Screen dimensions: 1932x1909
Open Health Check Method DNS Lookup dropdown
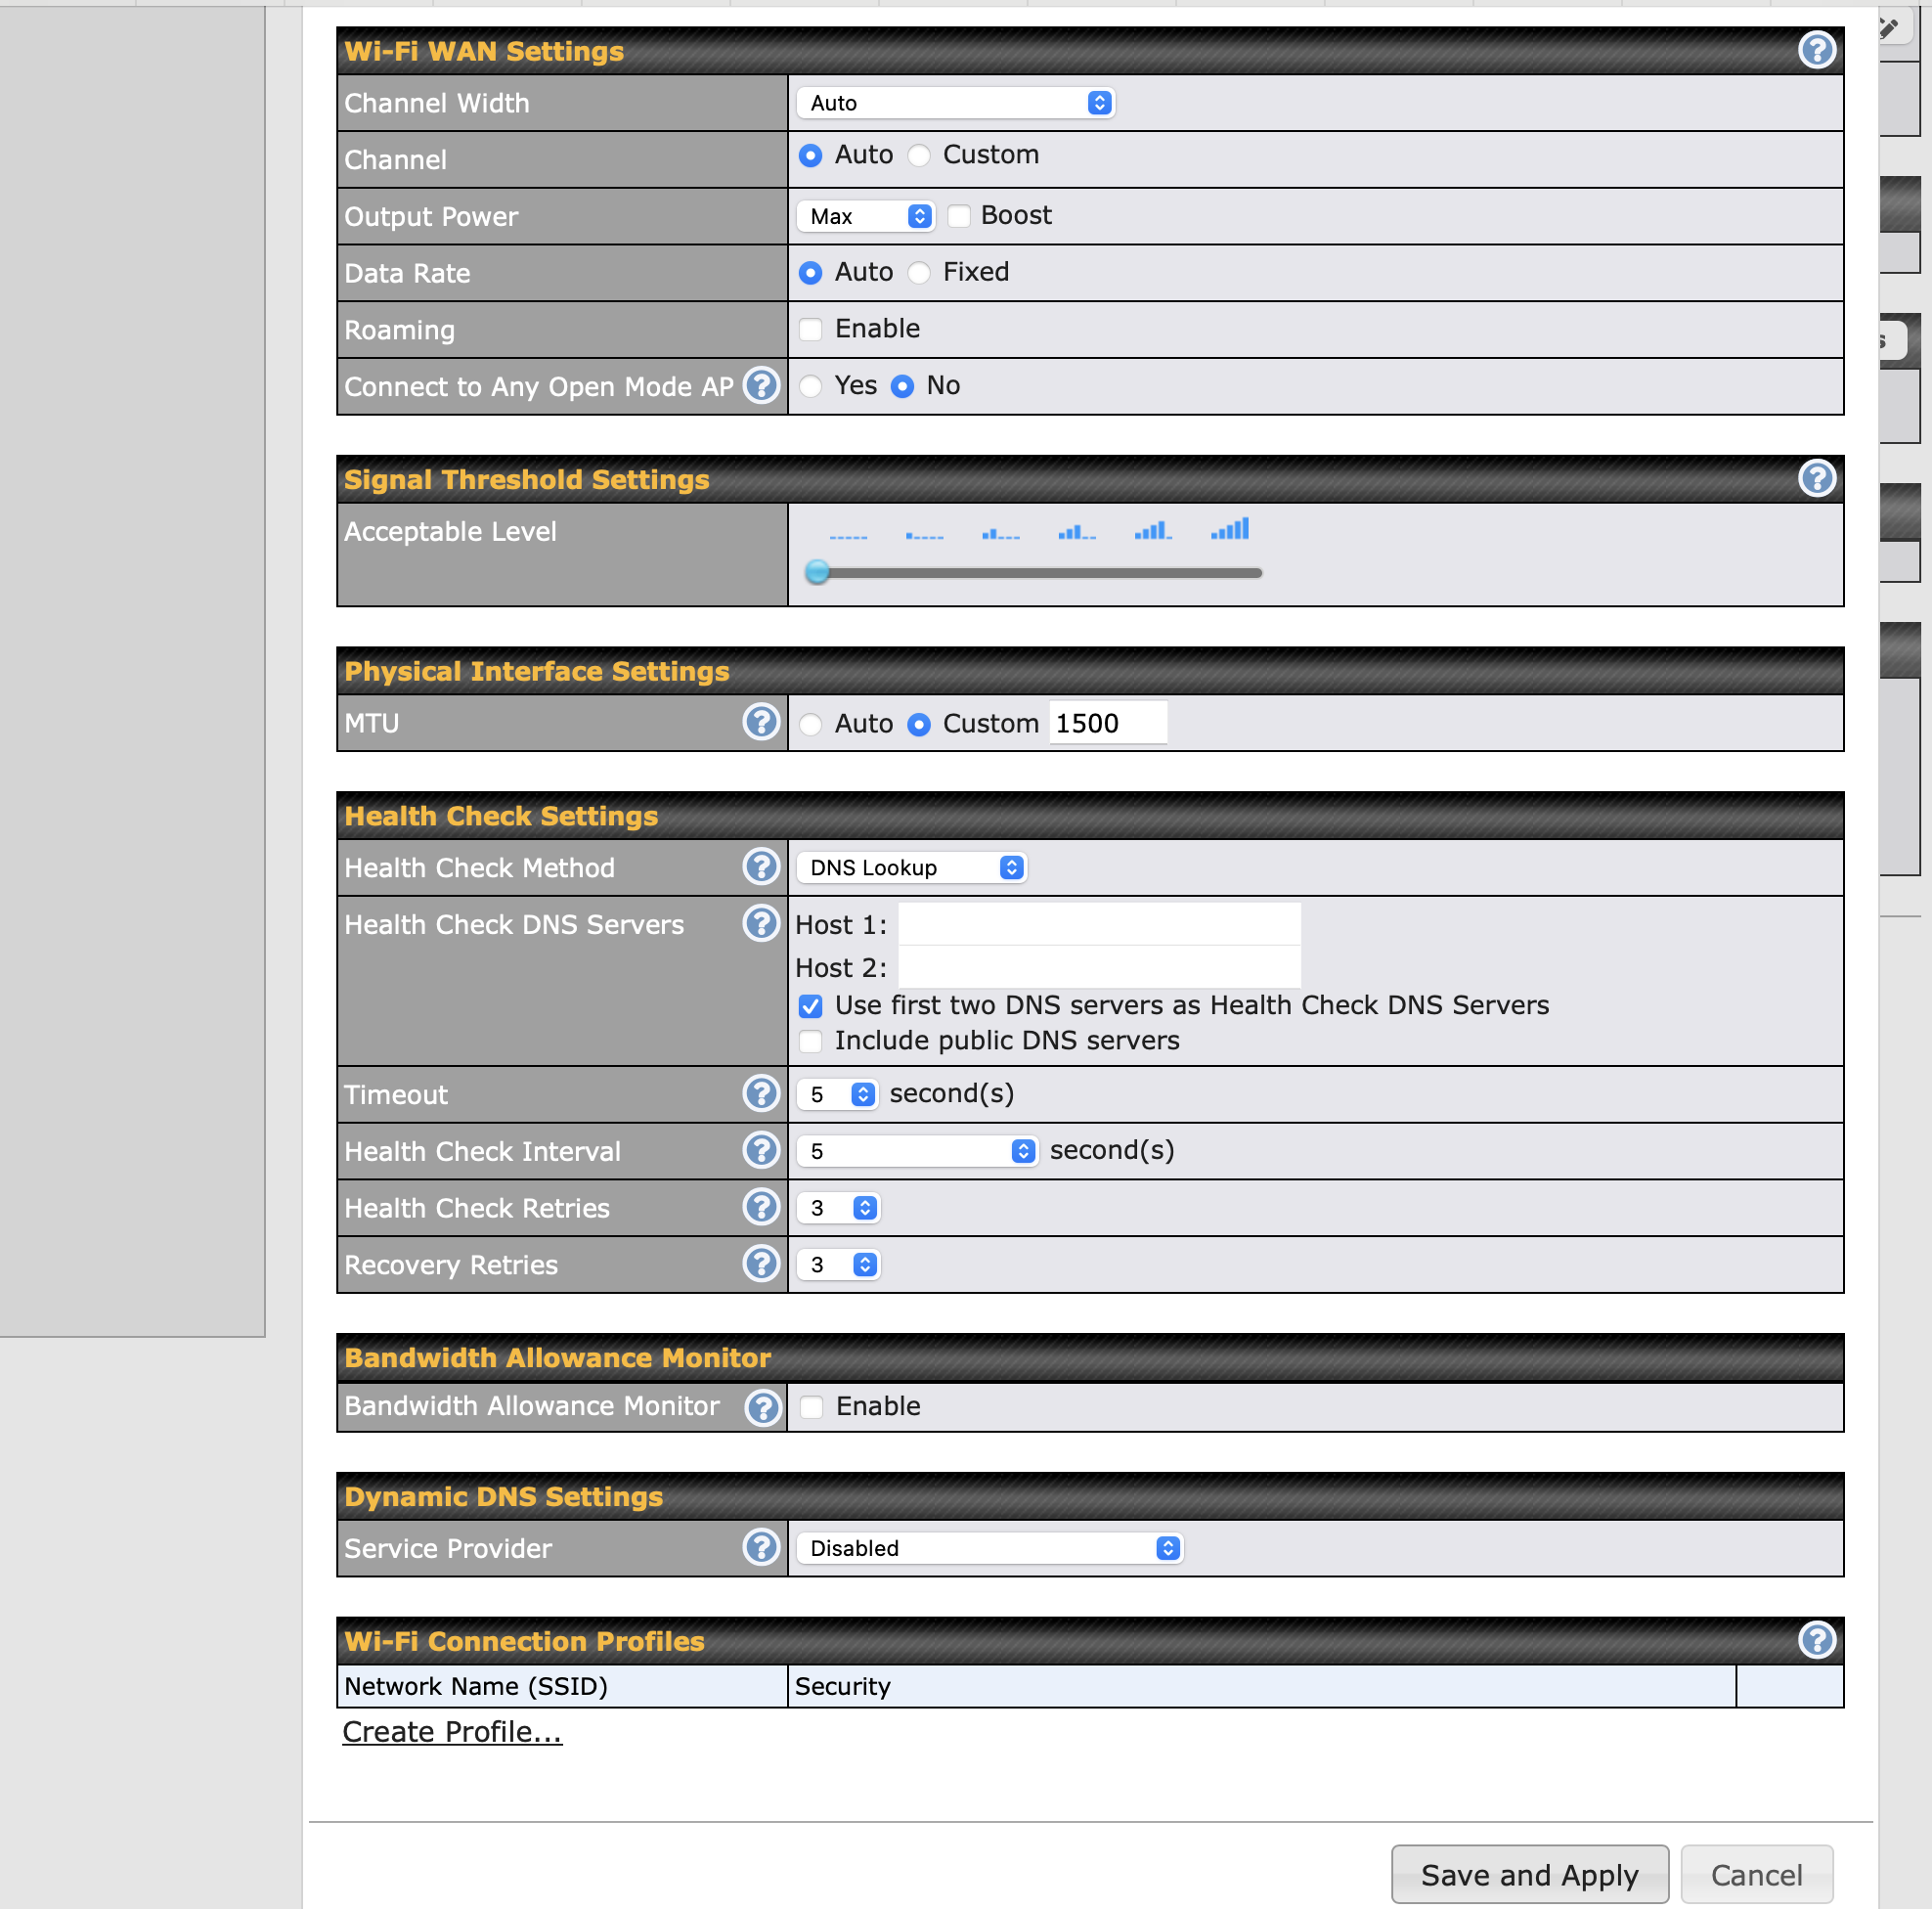[911, 867]
